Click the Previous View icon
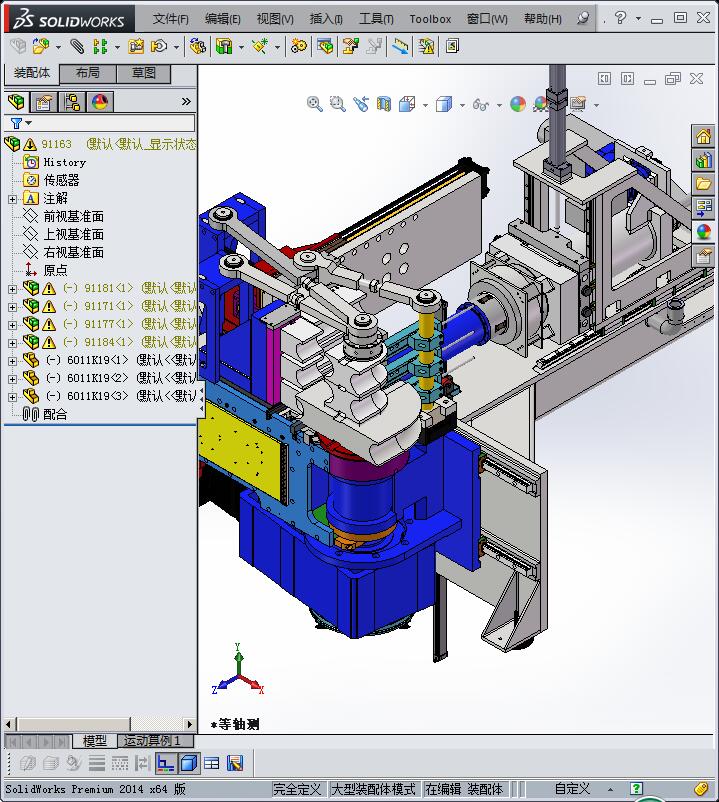Image resolution: width=719 pixels, height=802 pixels. pyautogui.click(x=361, y=104)
